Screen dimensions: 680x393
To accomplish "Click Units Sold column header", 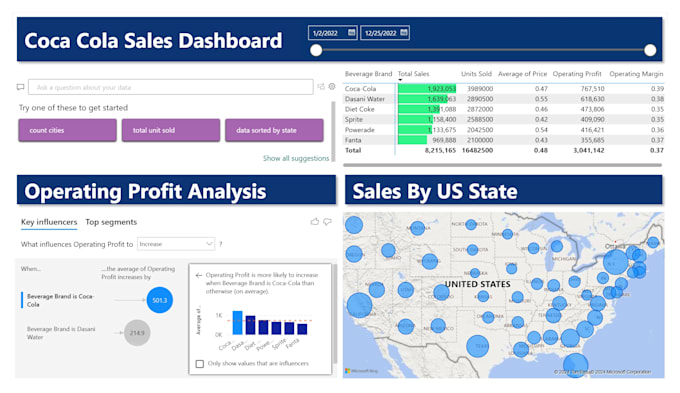I will click(476, 74).
